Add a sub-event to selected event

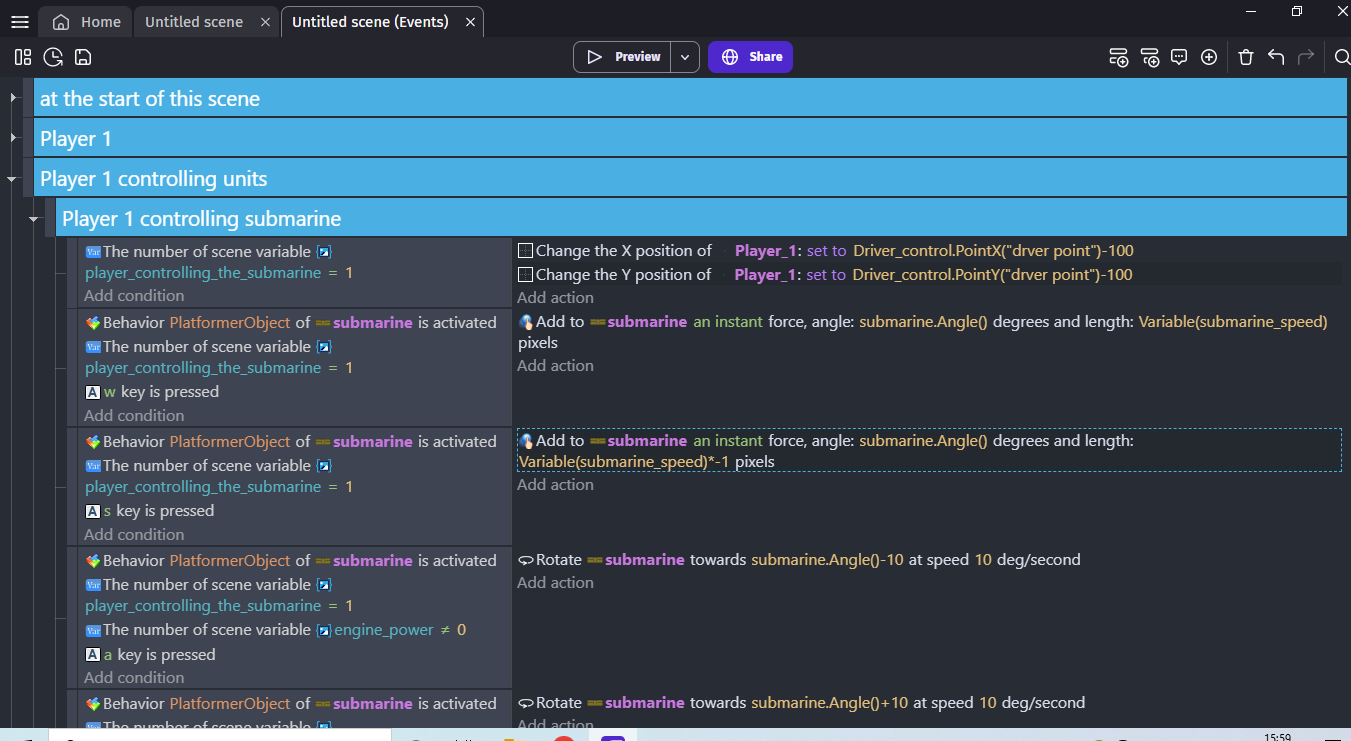1150,57
